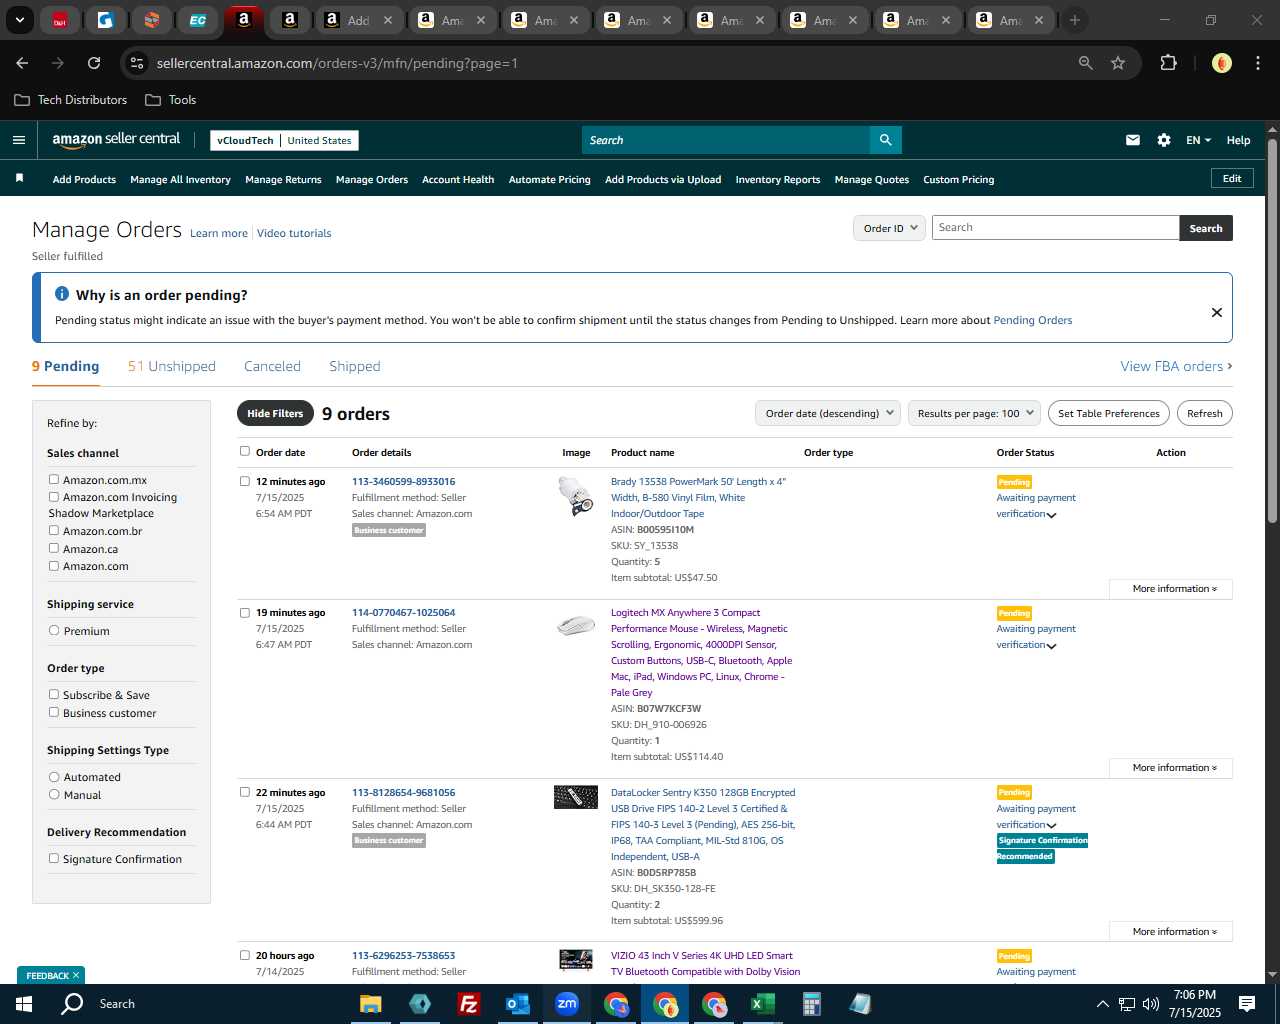Click the Edit nav bar button
Screen dimensions: 1280x1024
(1232, 178)
